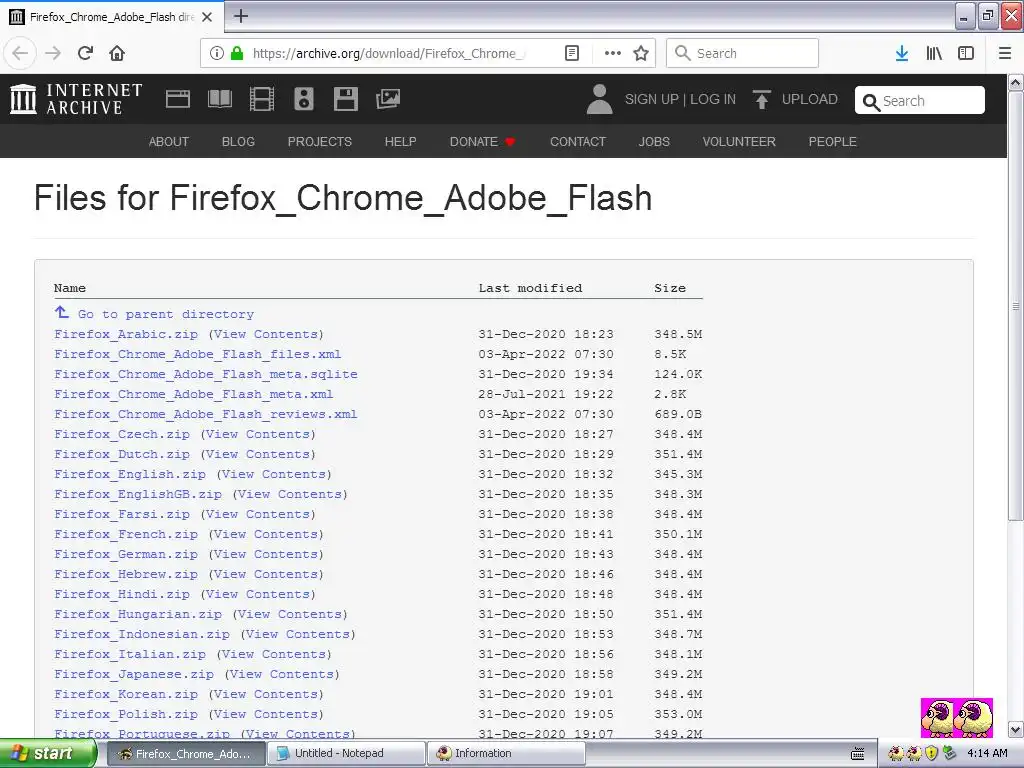1024x768 pixels.
Task: Reload the current page
Action: point(86,53)
